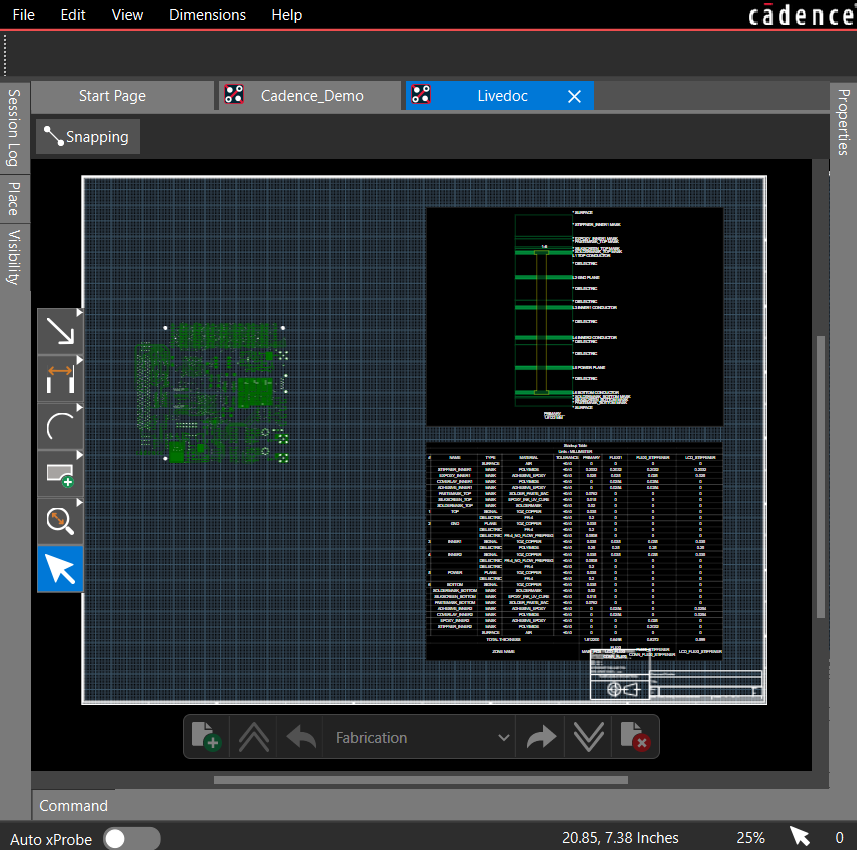The height and width of the screenshot is (850, 857).
Task: Click the vertical canvas scrollbar
Action: 820,477
